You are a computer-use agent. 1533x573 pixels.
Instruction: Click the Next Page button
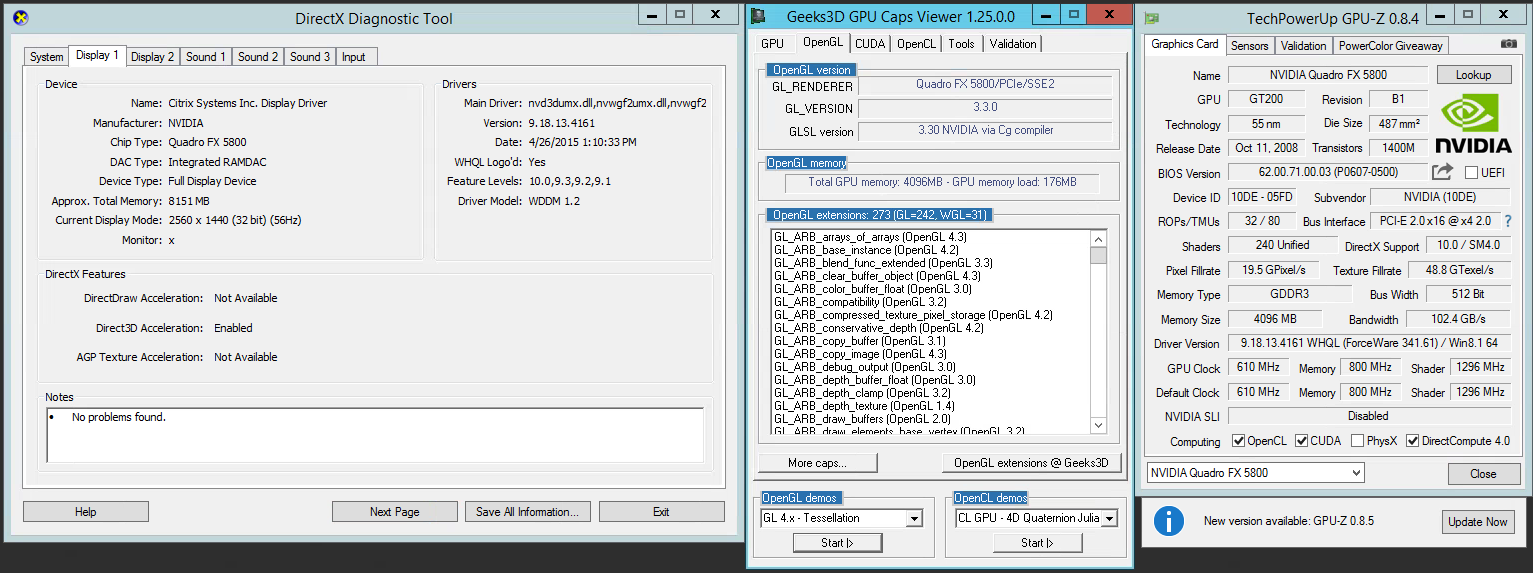(395, 511)
